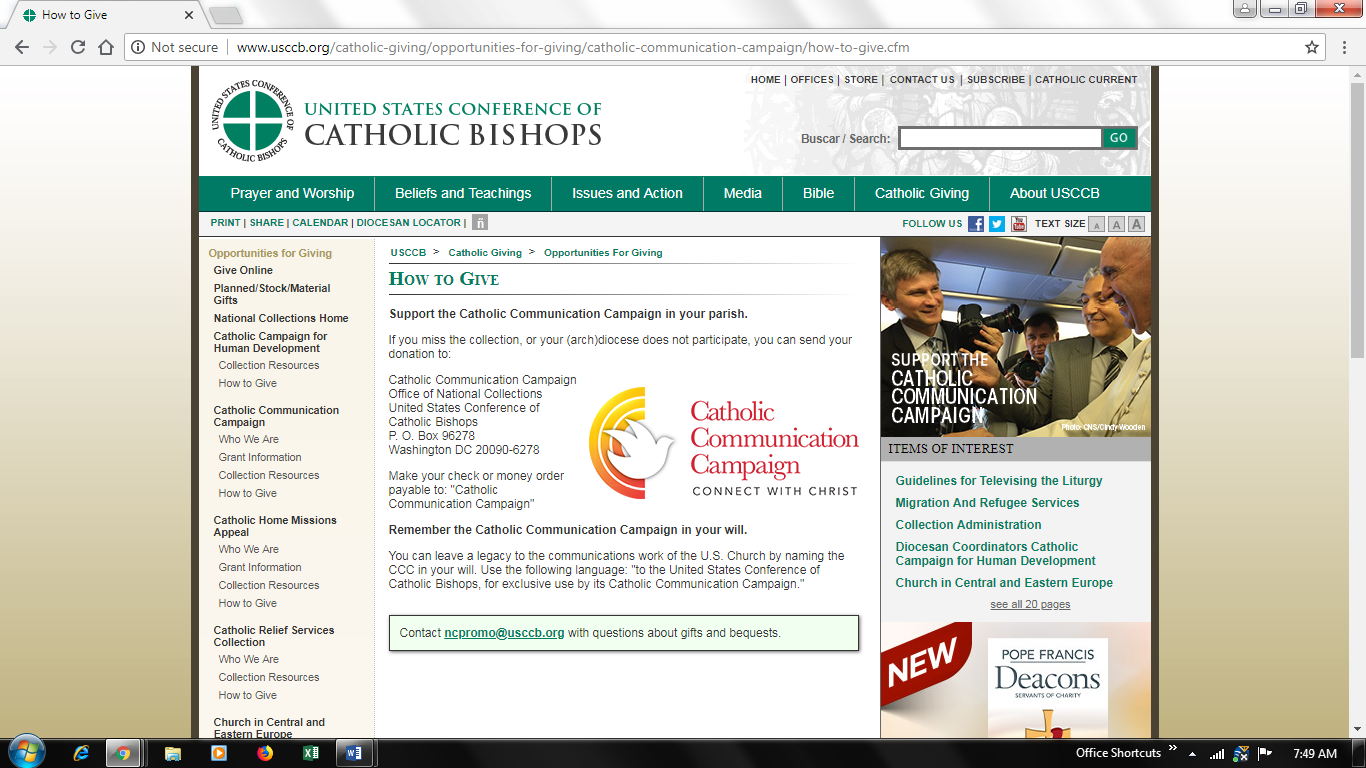Set text size to largest A
Screen dimensions: 1366x768
pos(1136,224)
